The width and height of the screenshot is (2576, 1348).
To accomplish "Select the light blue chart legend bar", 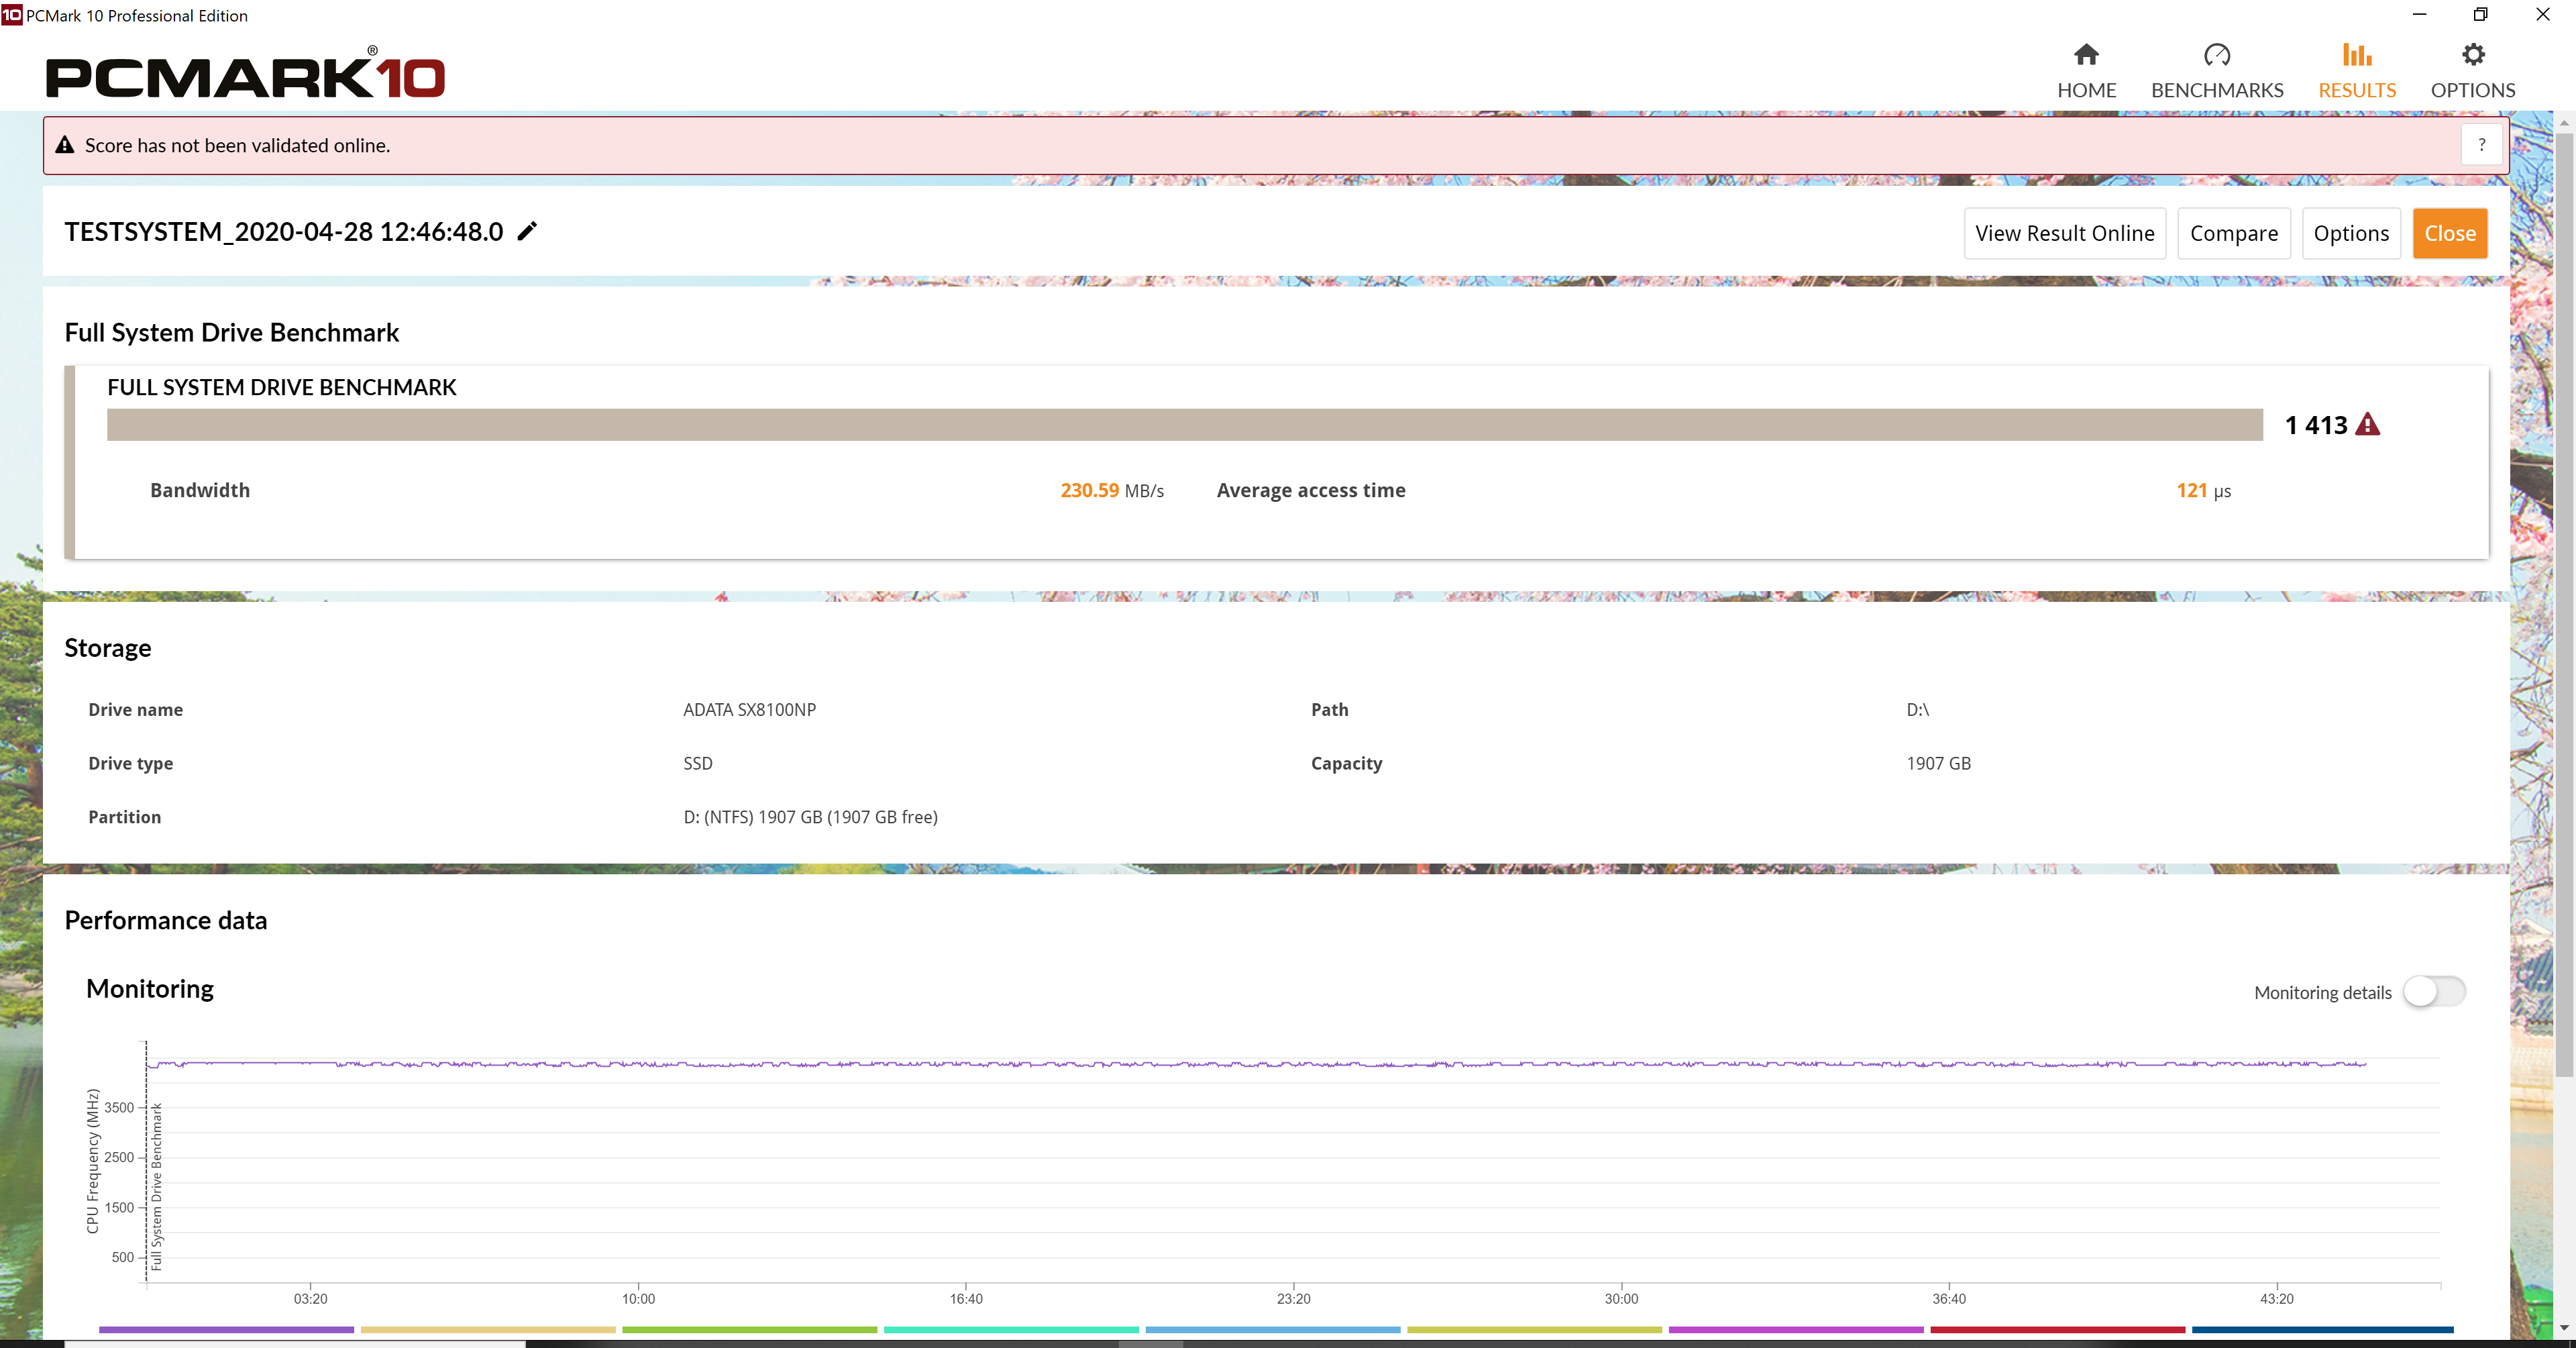I will pos(1272,1329).
